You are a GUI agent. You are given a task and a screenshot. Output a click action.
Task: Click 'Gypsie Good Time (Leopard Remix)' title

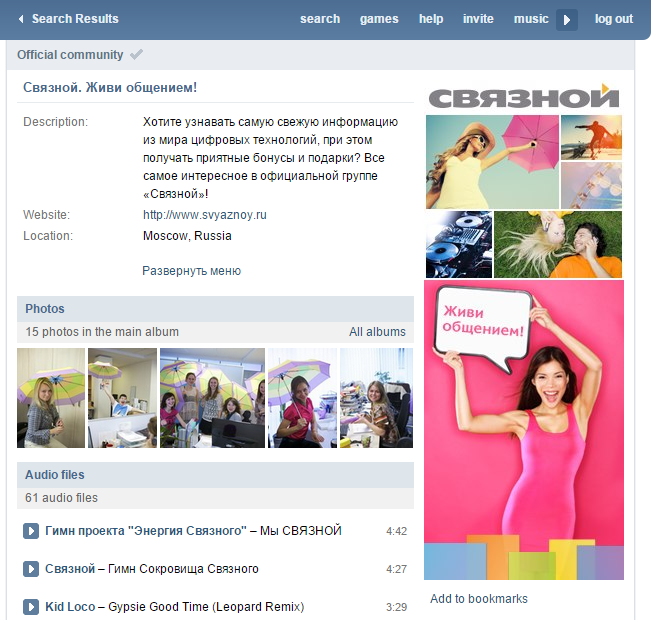(206, 607)
